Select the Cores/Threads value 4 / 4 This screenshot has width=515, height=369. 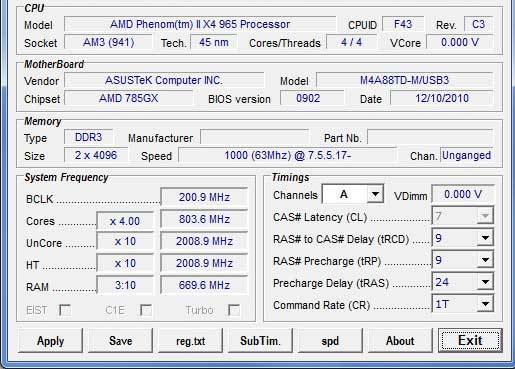(x=351, y=42)
